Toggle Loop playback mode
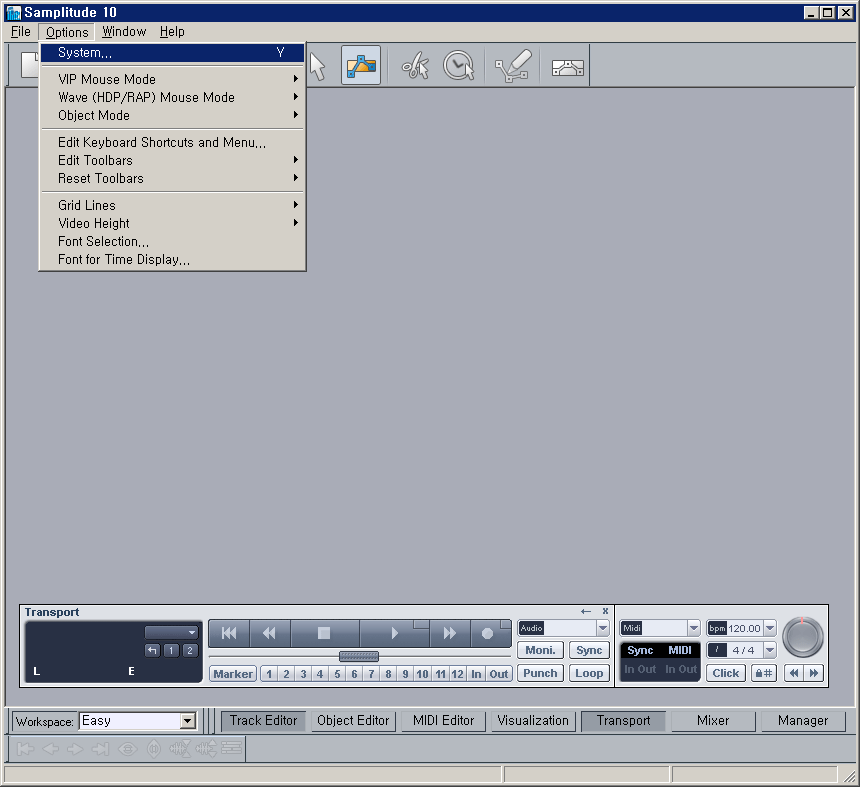The image size is (860, 787). tap(589, 673)
